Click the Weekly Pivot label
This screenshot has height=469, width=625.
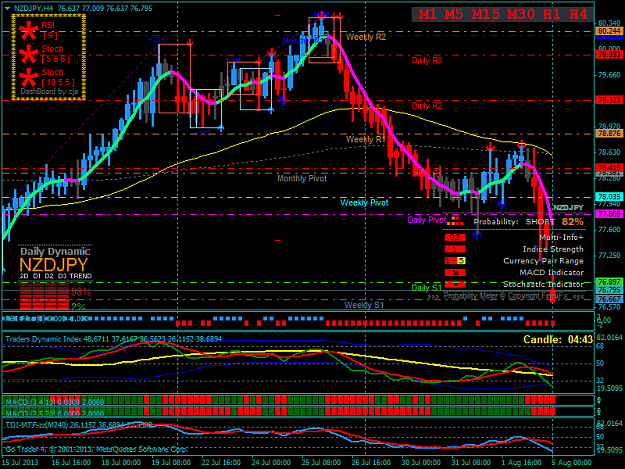tap(364, 203)
